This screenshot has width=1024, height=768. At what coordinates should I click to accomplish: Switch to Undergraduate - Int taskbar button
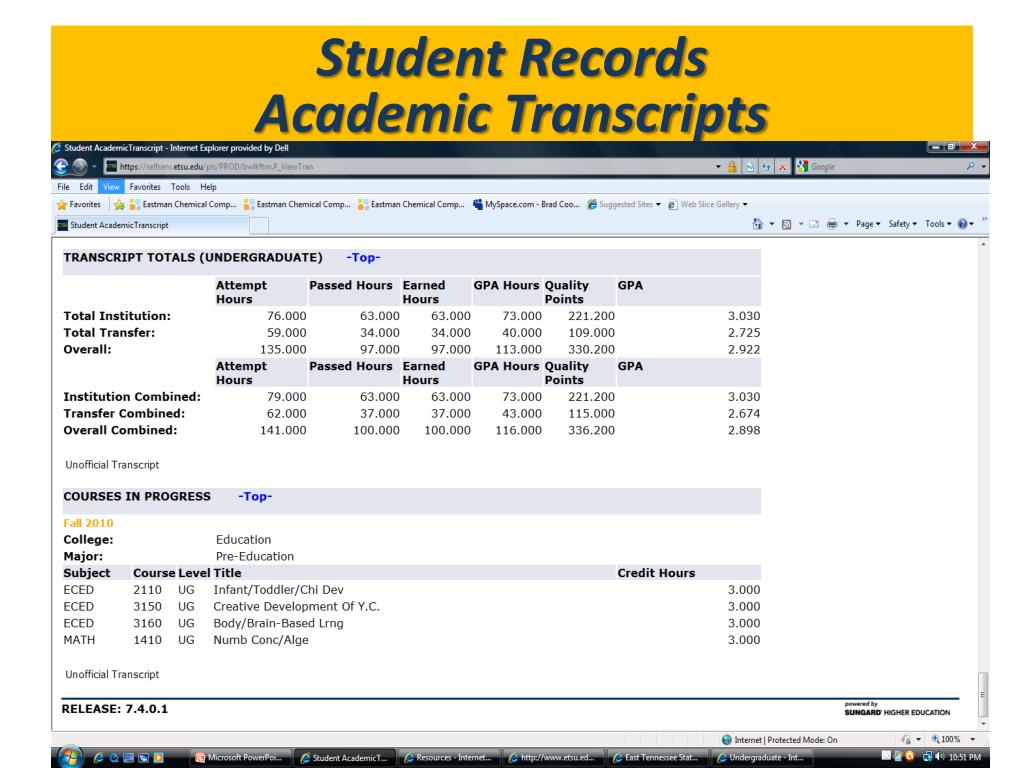tap(761, 758)
